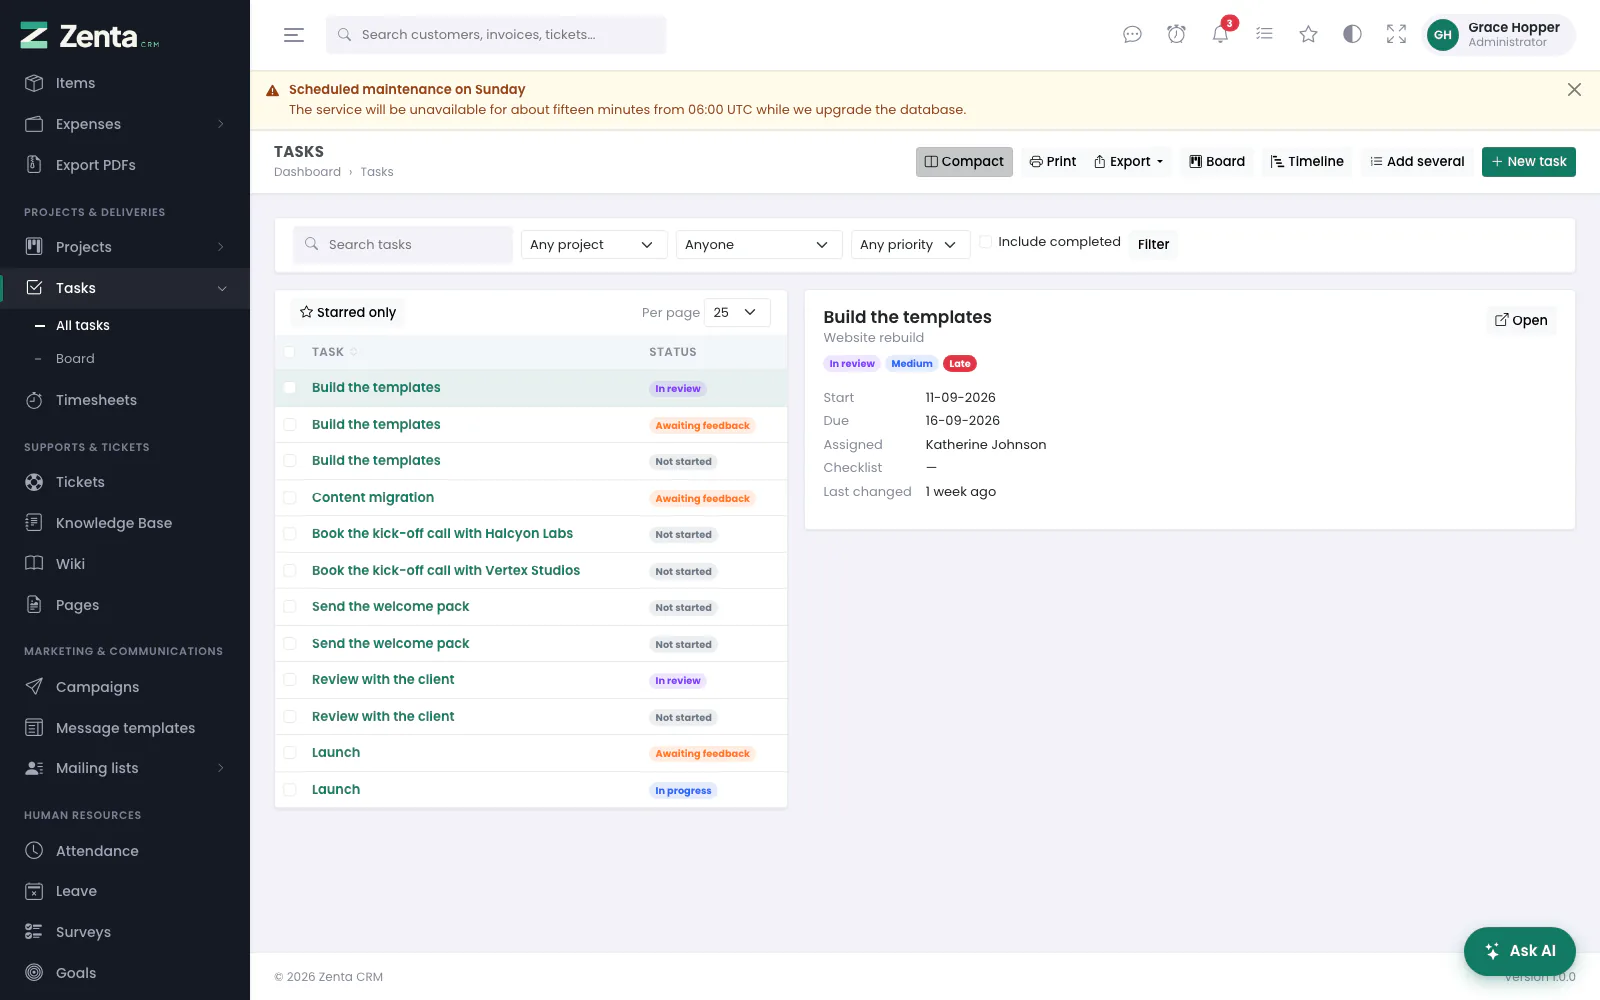Open the timer clock icon
This screenshot has height=1000, width=1600.
point(1176,35)
